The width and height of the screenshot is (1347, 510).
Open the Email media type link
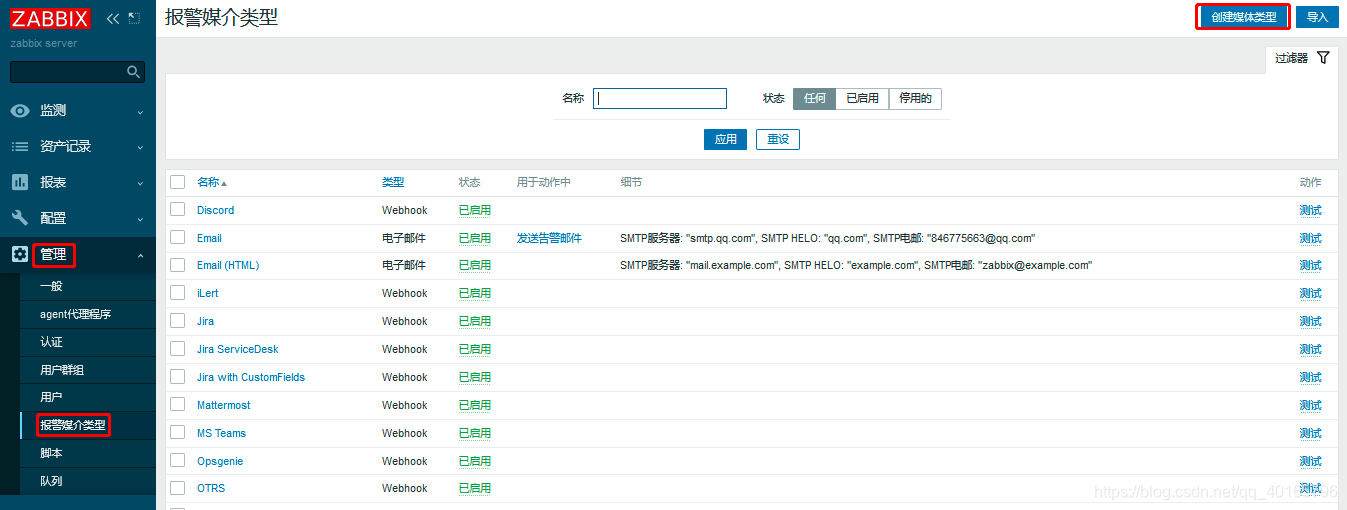point(209,238)
